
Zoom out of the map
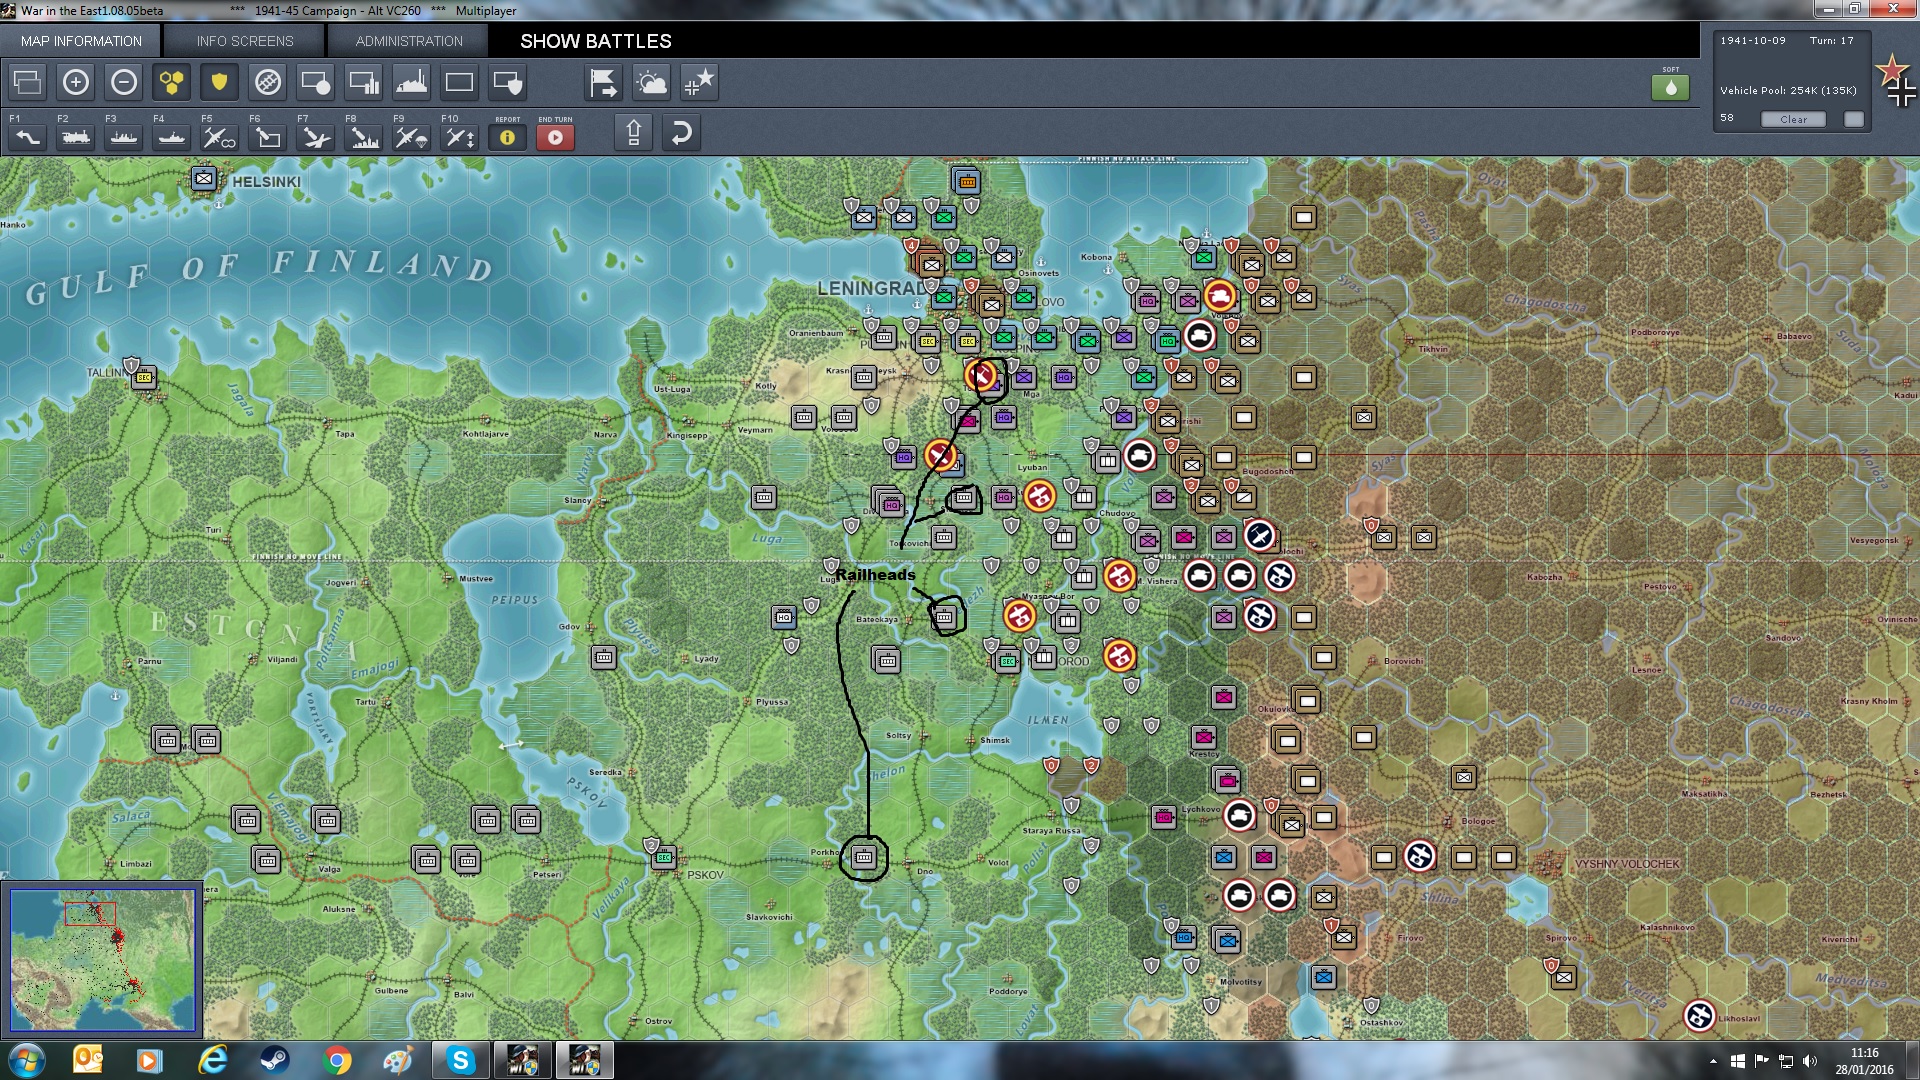pos(124,82)
